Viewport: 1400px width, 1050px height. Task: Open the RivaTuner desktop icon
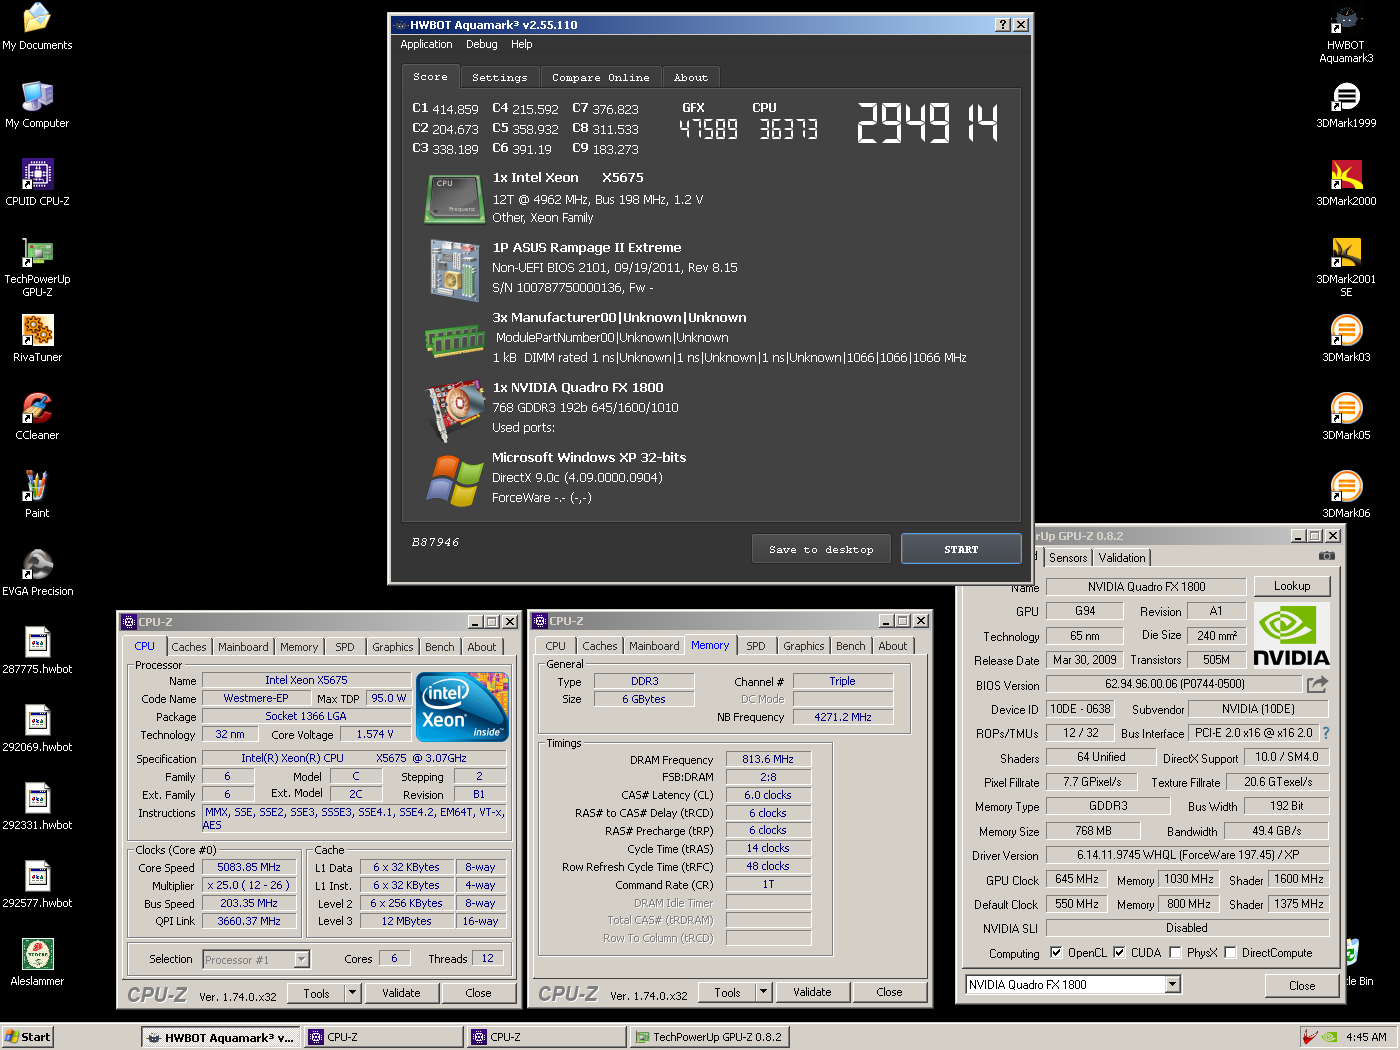point(37,338)
